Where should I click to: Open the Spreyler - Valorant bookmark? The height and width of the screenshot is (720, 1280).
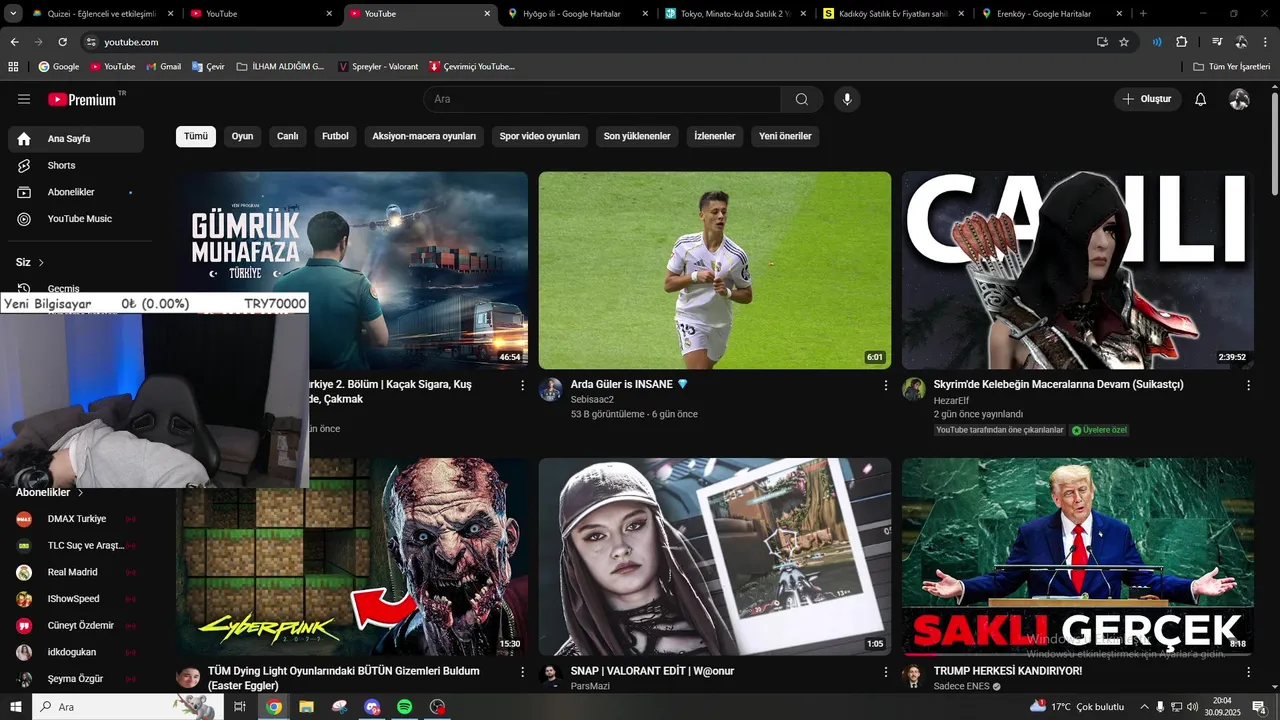[378, 67]
